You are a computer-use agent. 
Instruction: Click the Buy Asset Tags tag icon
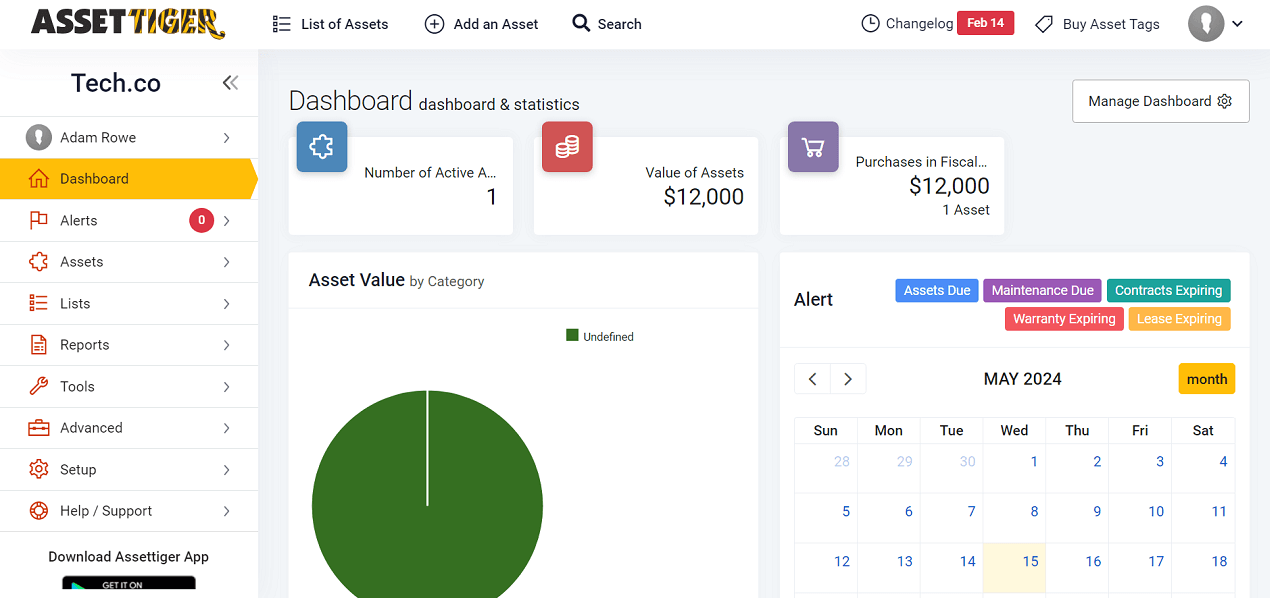pos(1044,24)
